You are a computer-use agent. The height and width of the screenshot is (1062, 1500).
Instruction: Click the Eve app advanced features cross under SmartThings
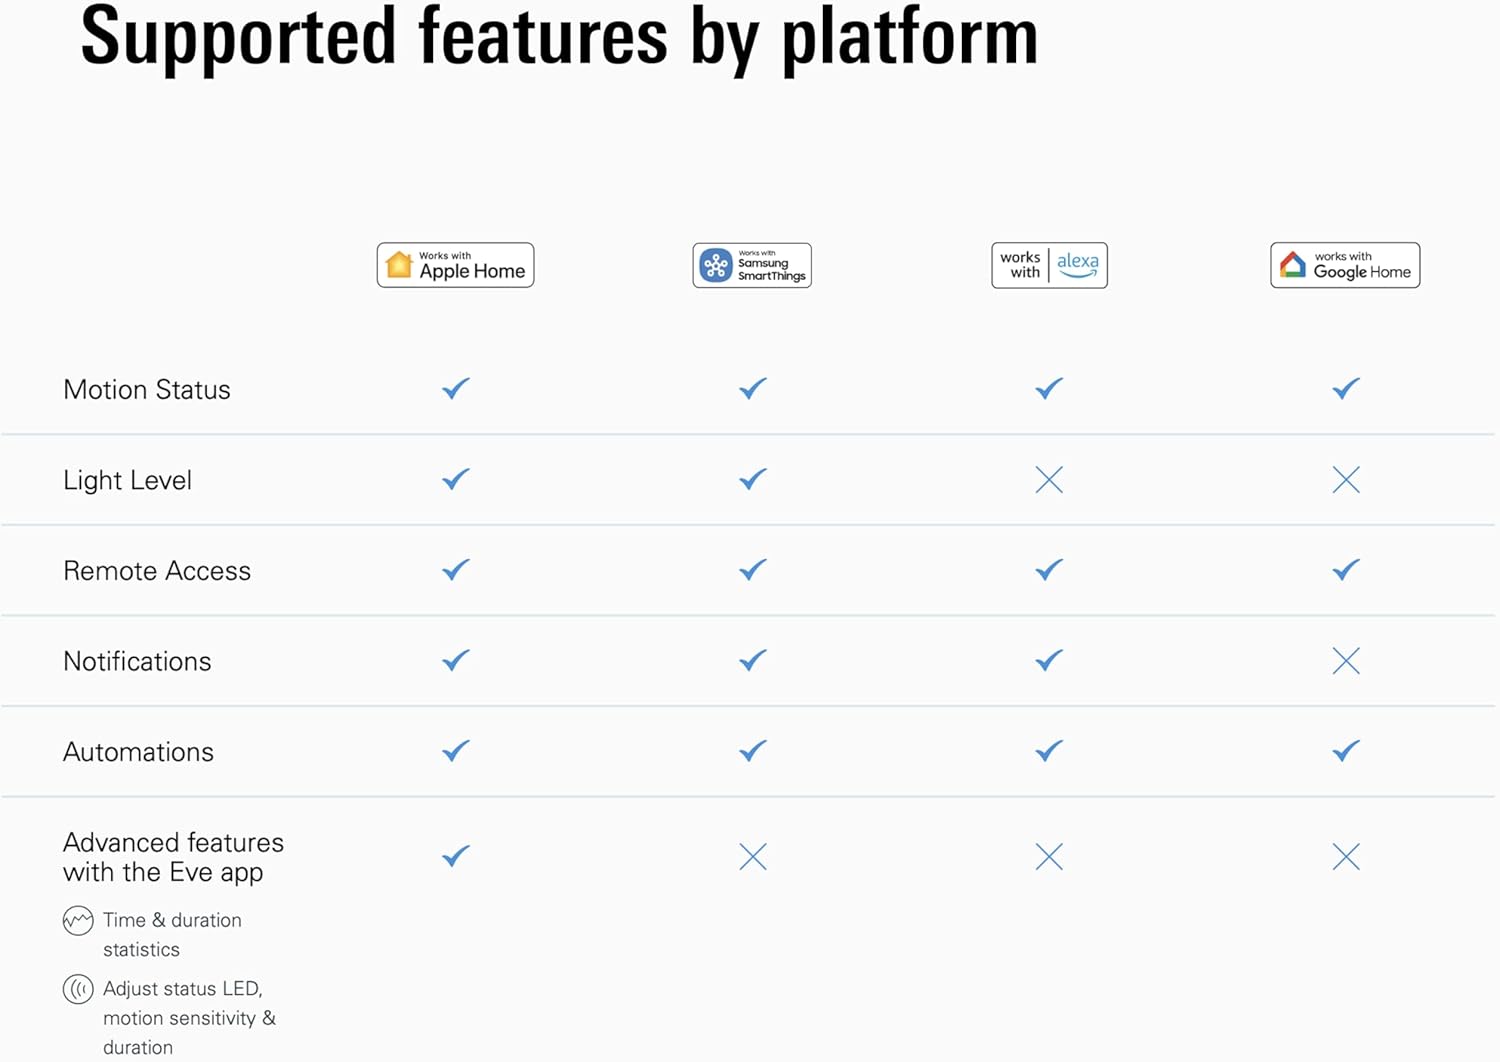pos(753,857)
